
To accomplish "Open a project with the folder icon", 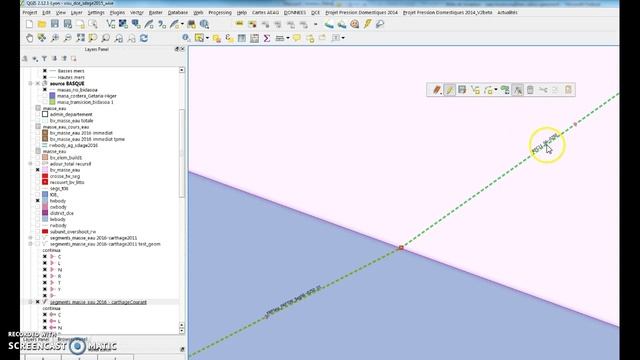I will point(42,24).
